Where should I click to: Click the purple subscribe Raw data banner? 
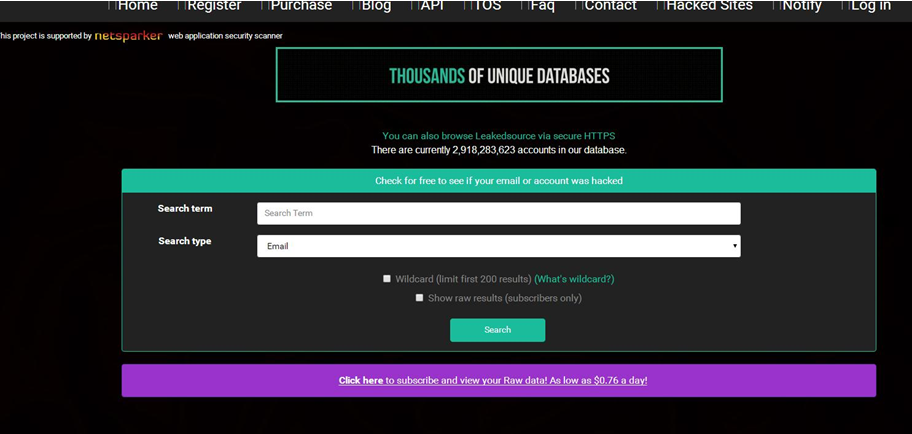click(498, 380)
